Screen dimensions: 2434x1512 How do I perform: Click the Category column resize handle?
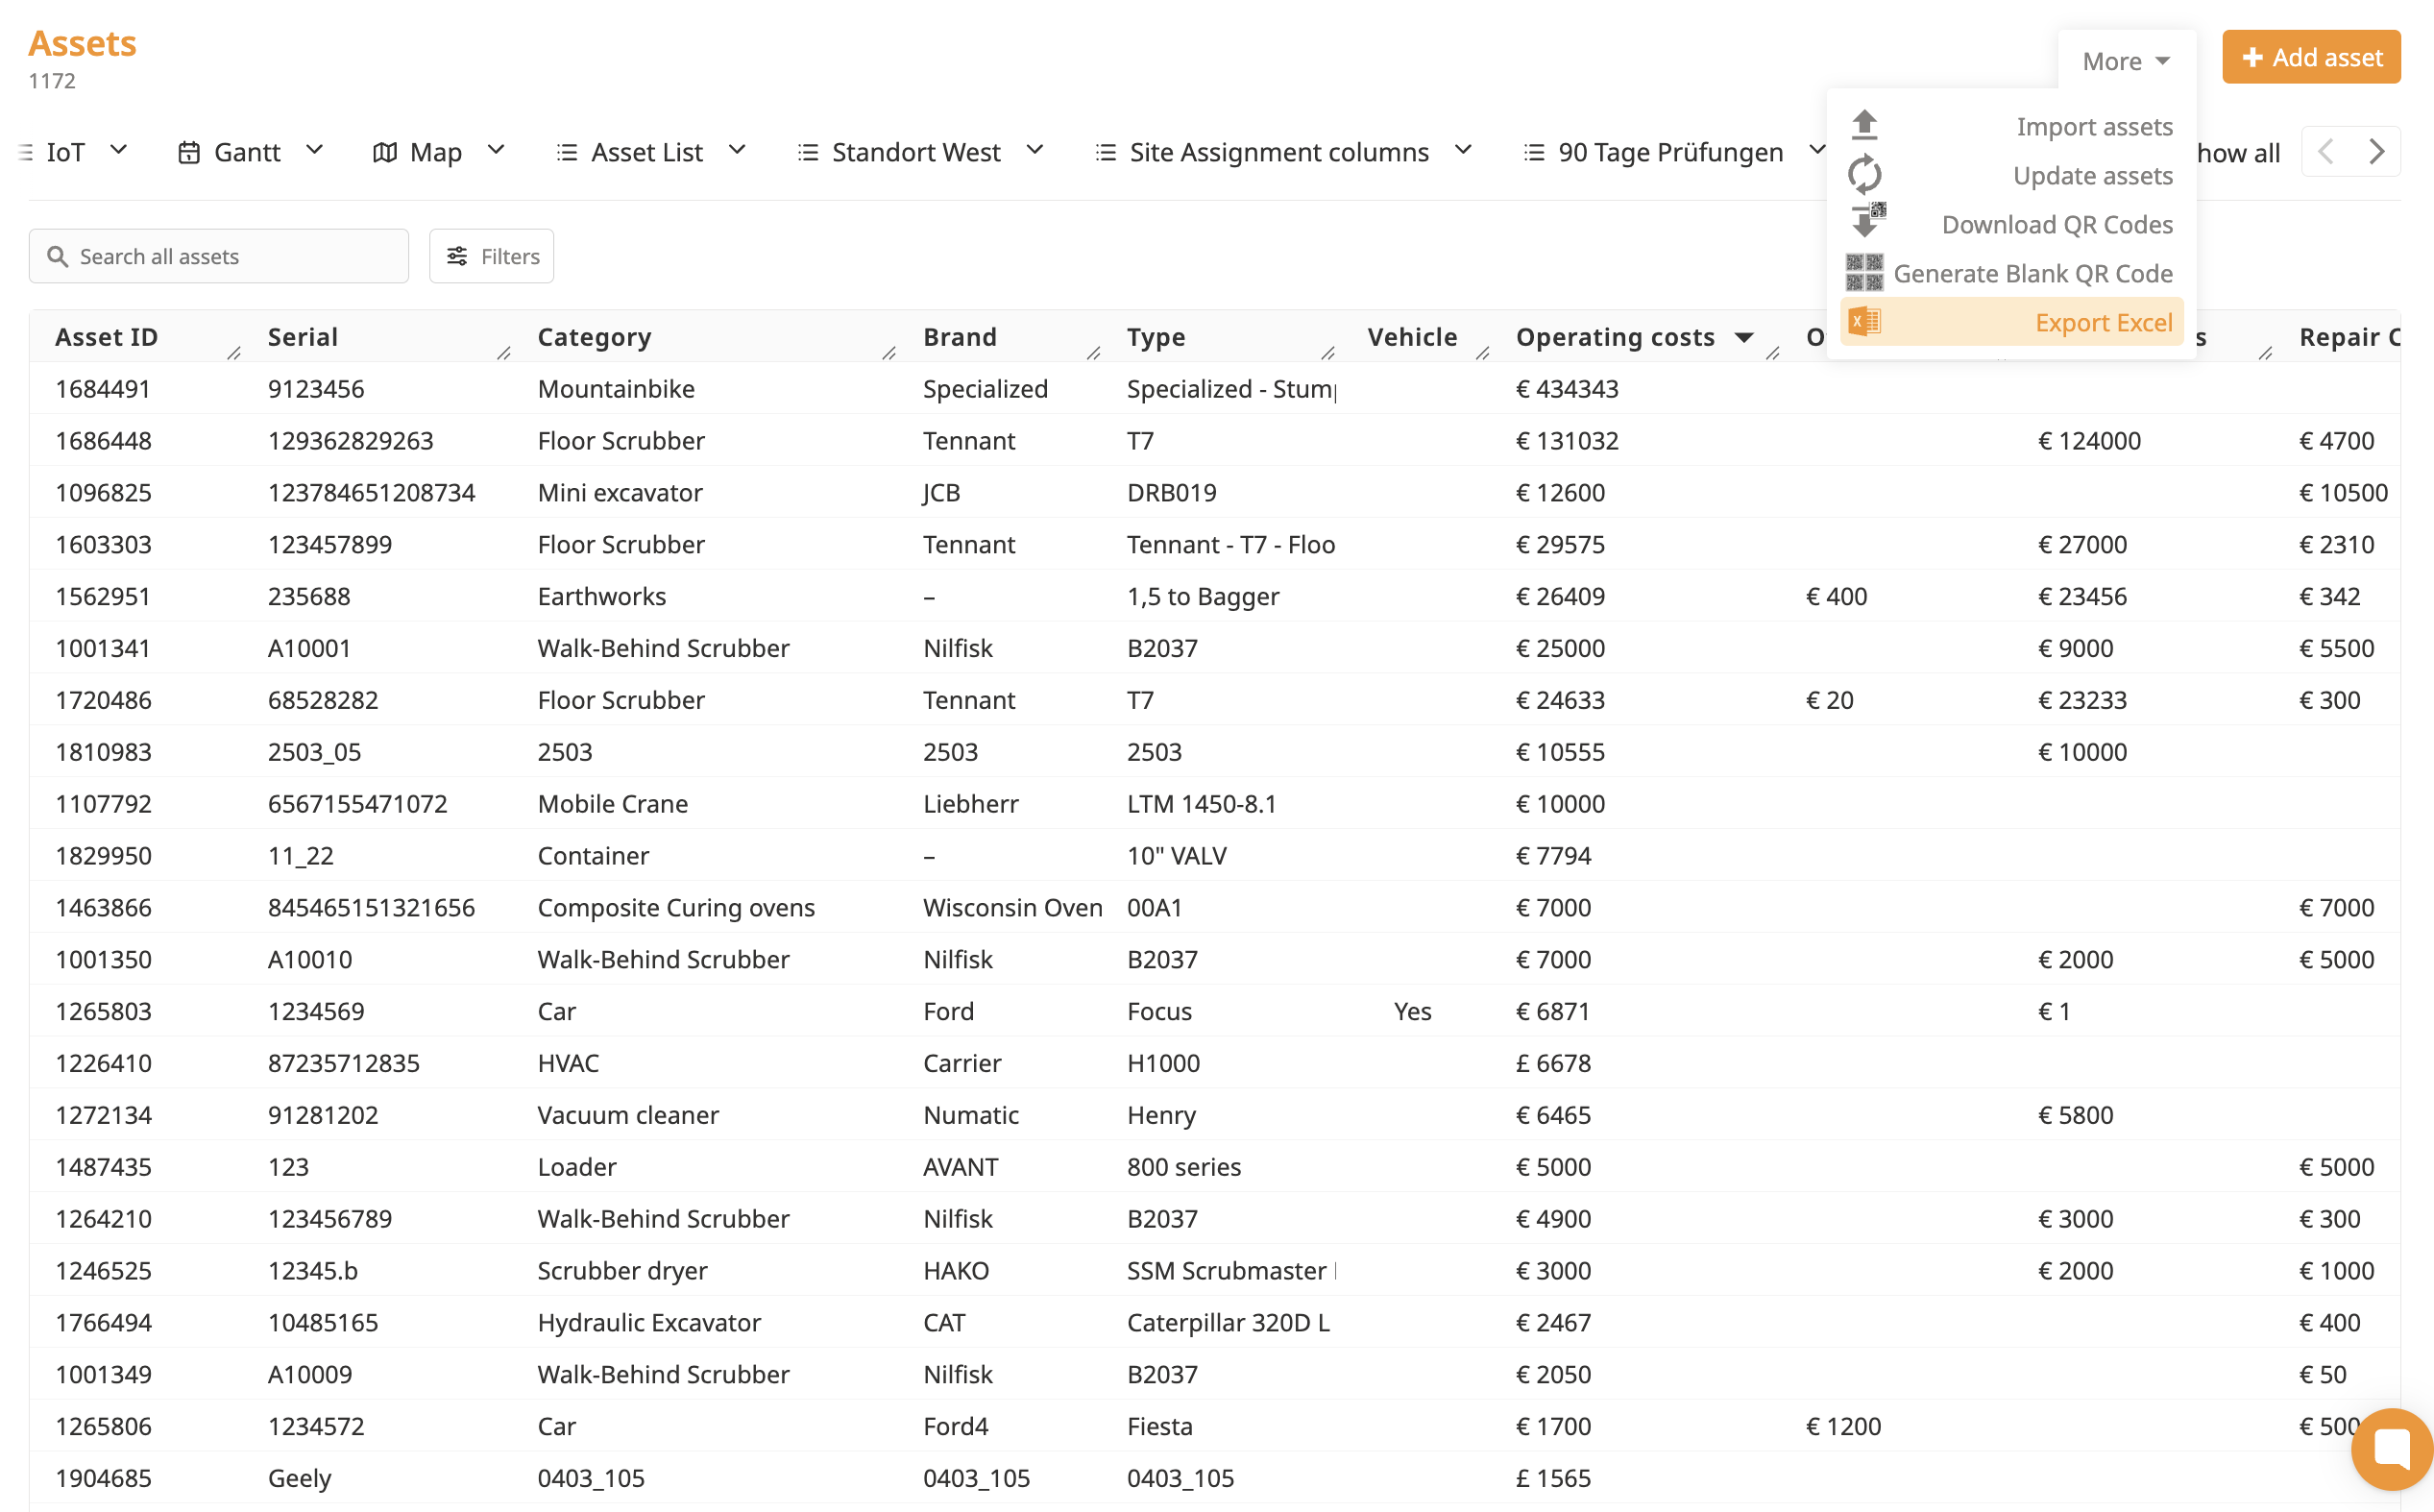(x=889, y=353)
